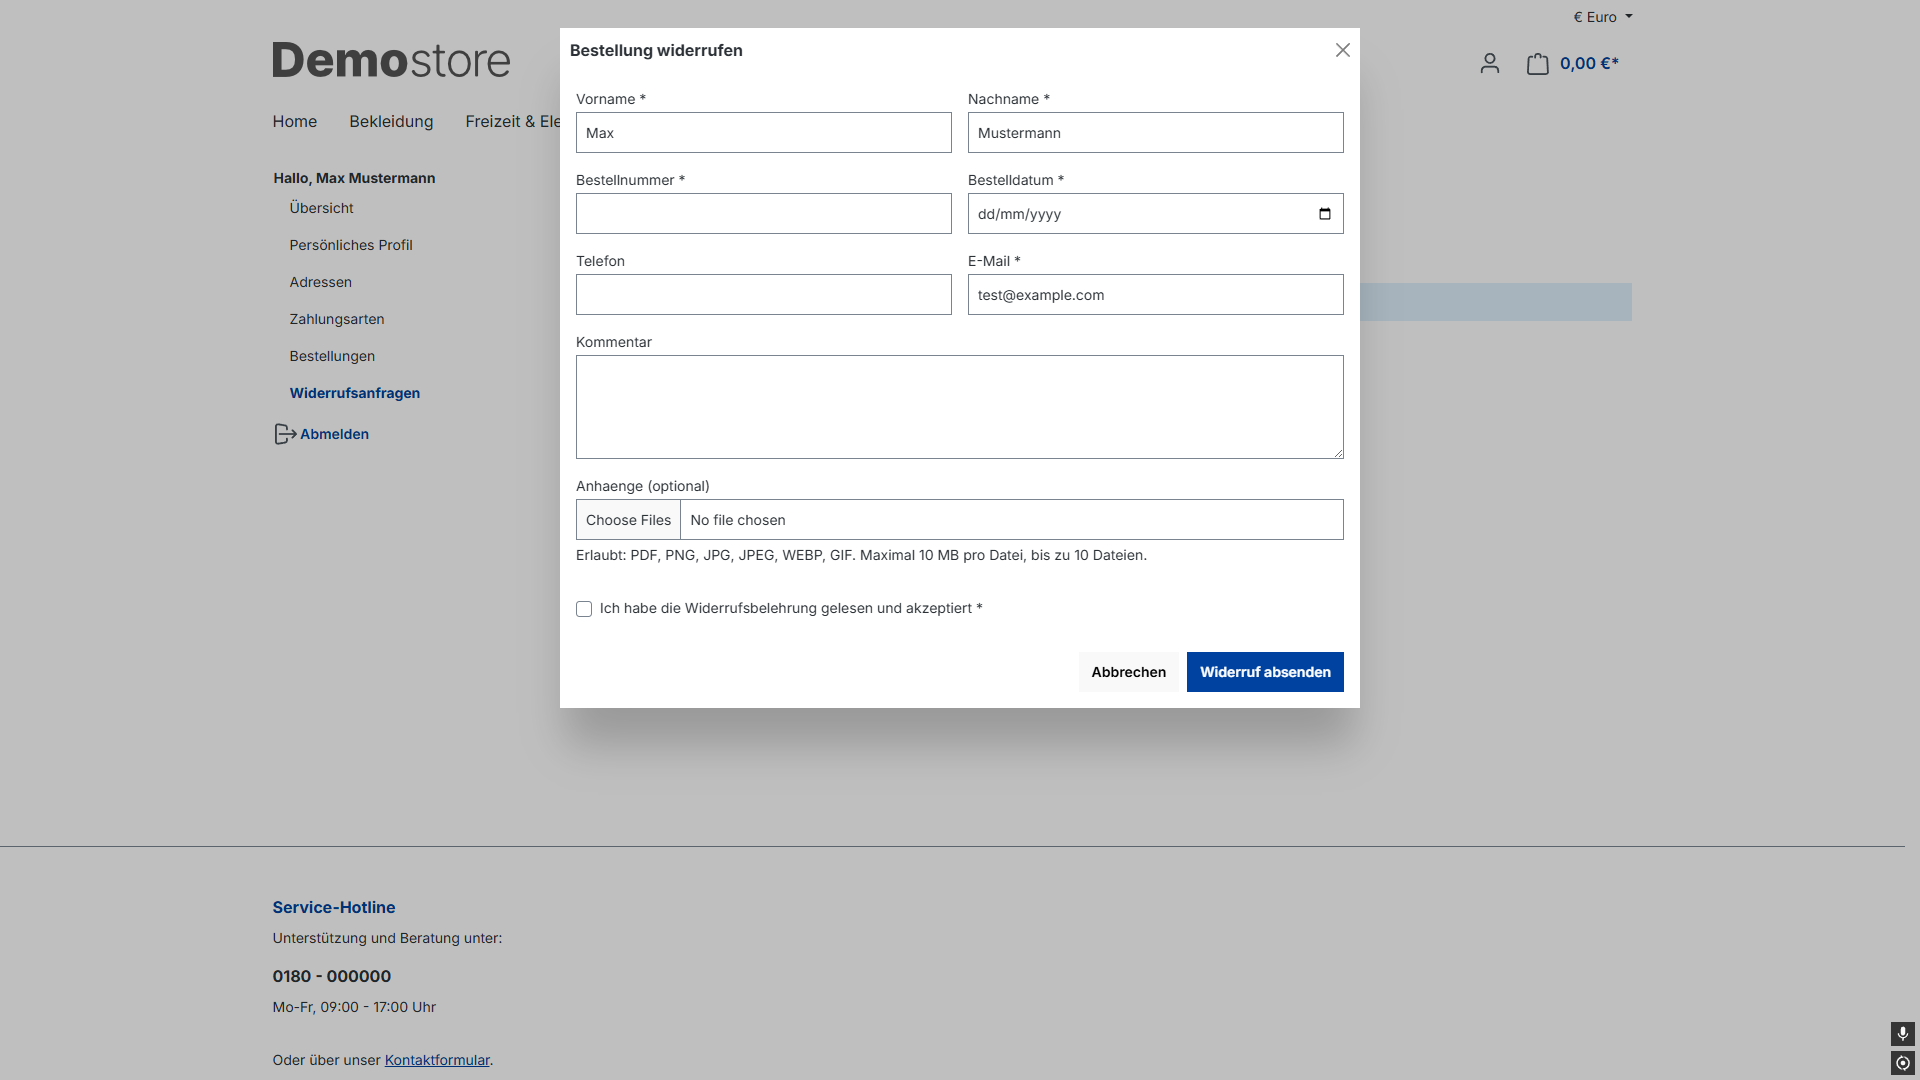Expand the Euro currency dropdown
This screenshot has height=1080, width=1920.
coord(1602,17)
